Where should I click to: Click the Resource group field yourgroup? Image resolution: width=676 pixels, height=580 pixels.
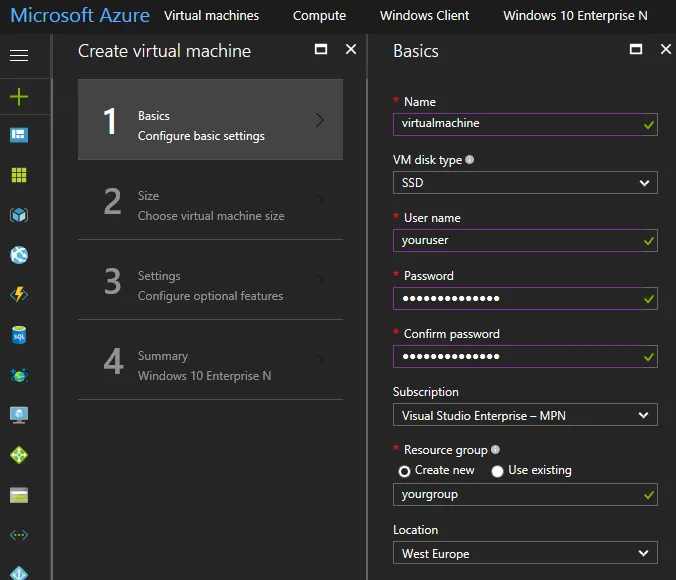525,495
